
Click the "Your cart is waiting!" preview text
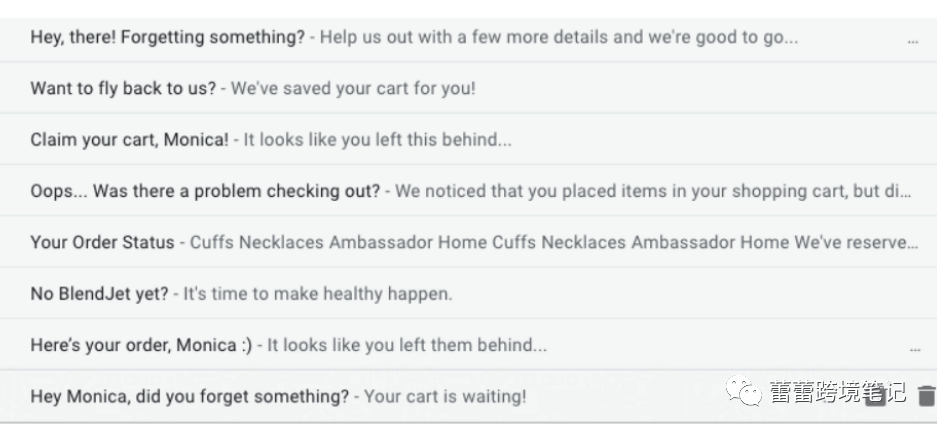445,396
